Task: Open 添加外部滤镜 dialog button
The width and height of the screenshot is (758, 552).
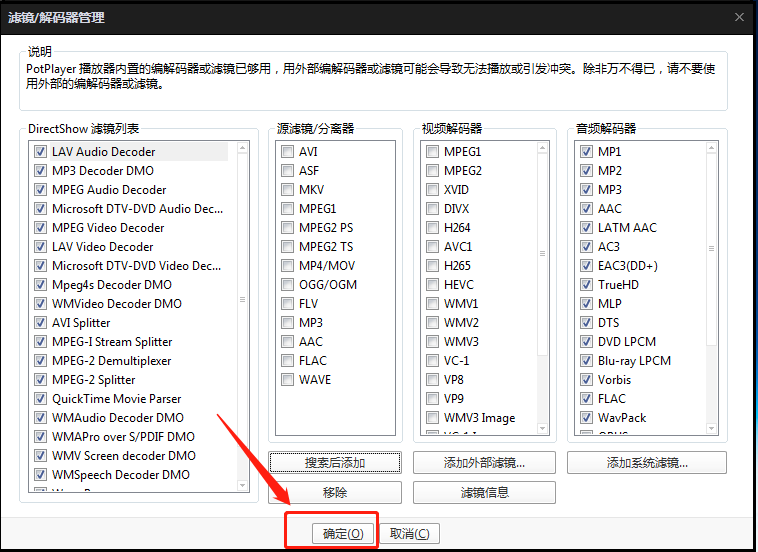Action: (483, 462)
